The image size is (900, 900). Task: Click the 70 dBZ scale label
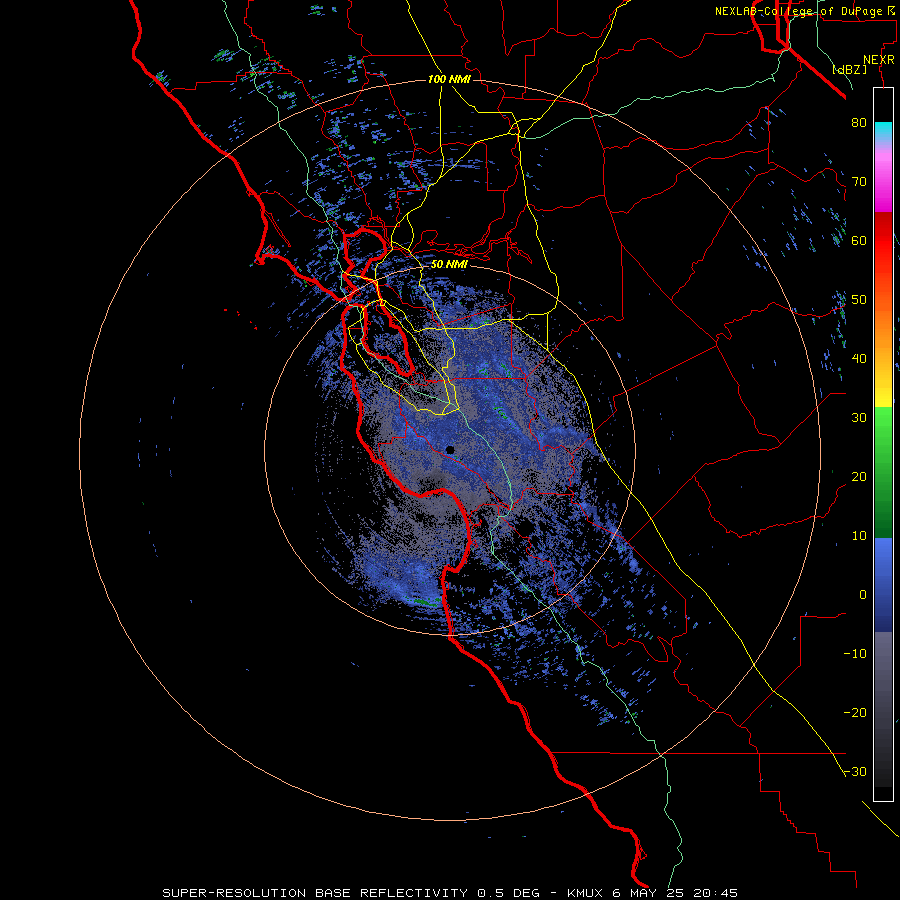click(859, 181)
